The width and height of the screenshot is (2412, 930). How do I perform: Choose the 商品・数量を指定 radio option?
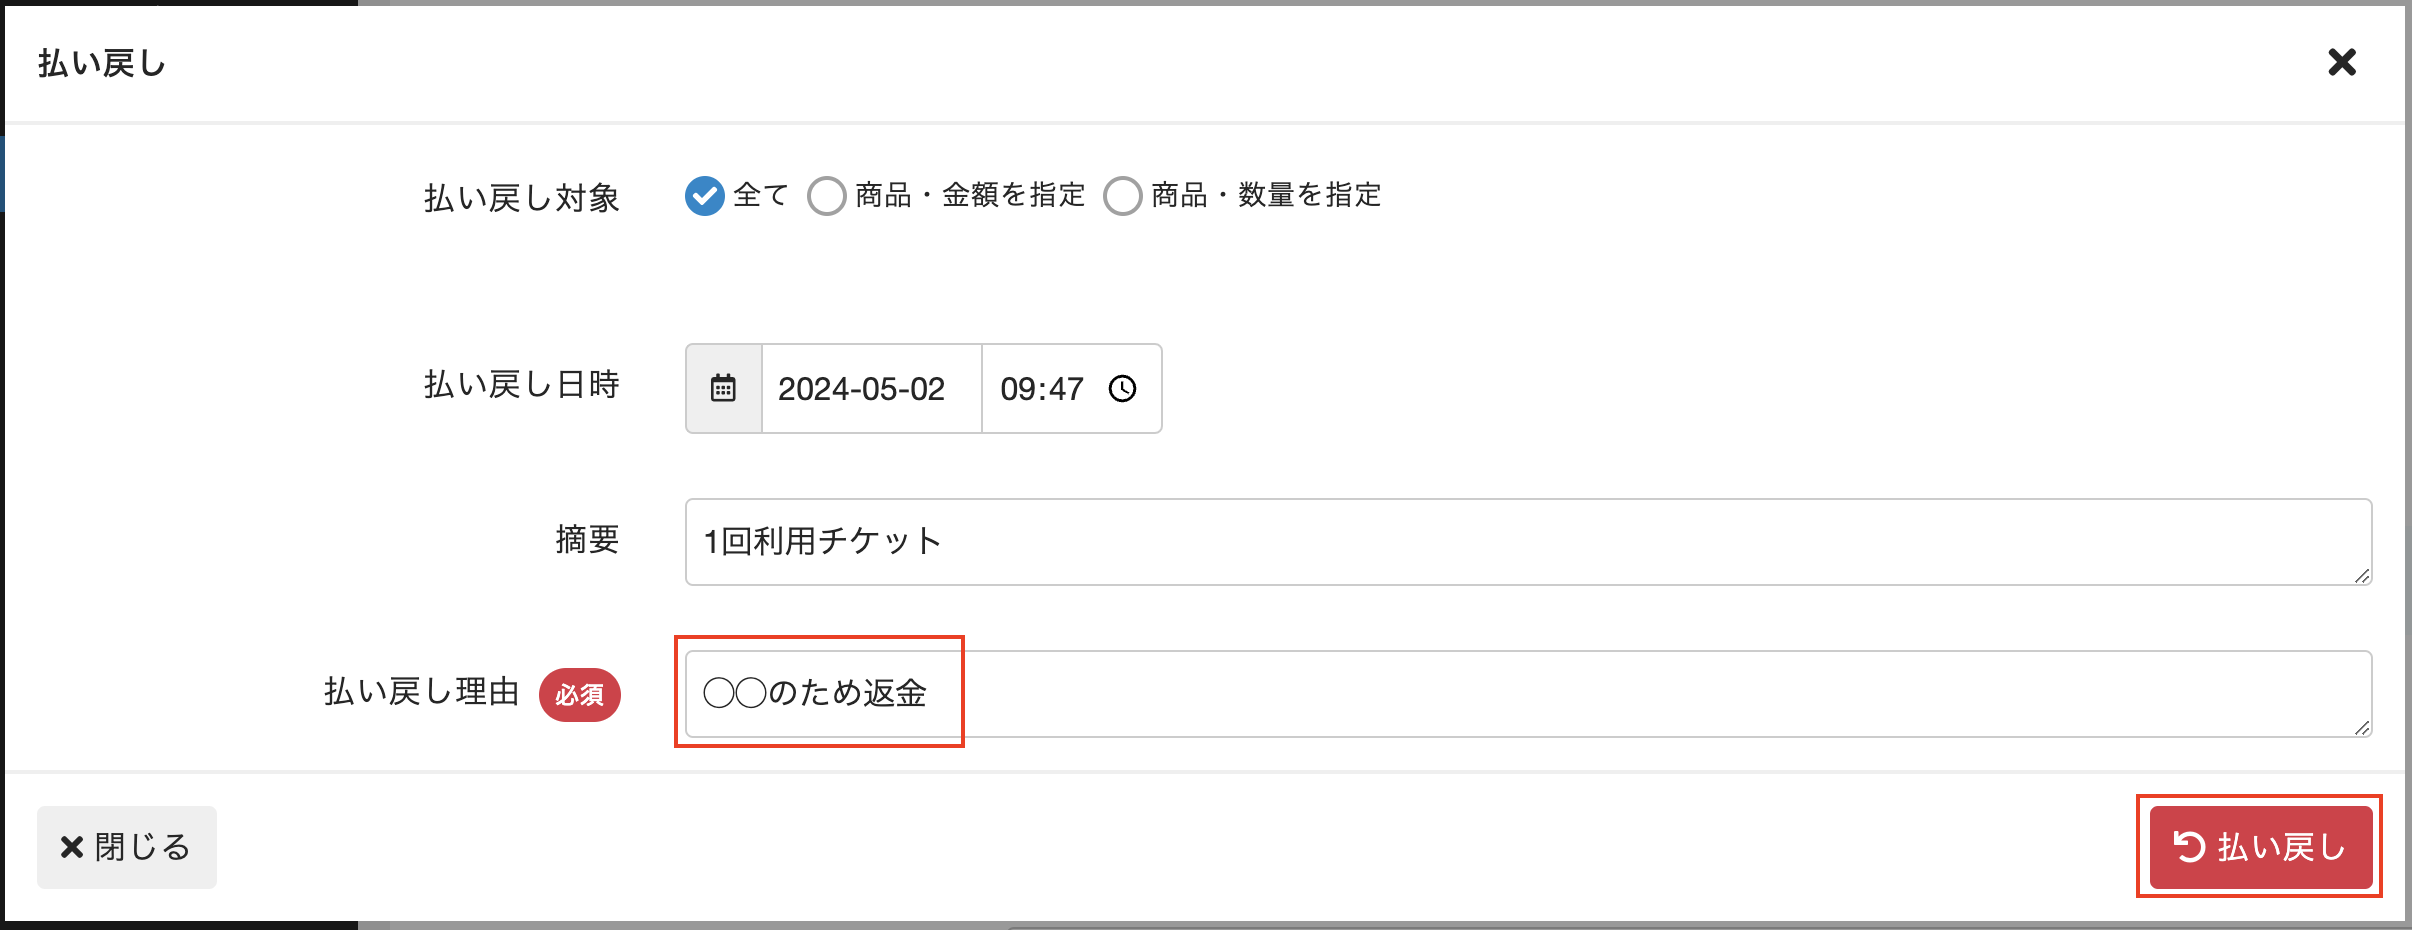click(x=1123, y=196)
